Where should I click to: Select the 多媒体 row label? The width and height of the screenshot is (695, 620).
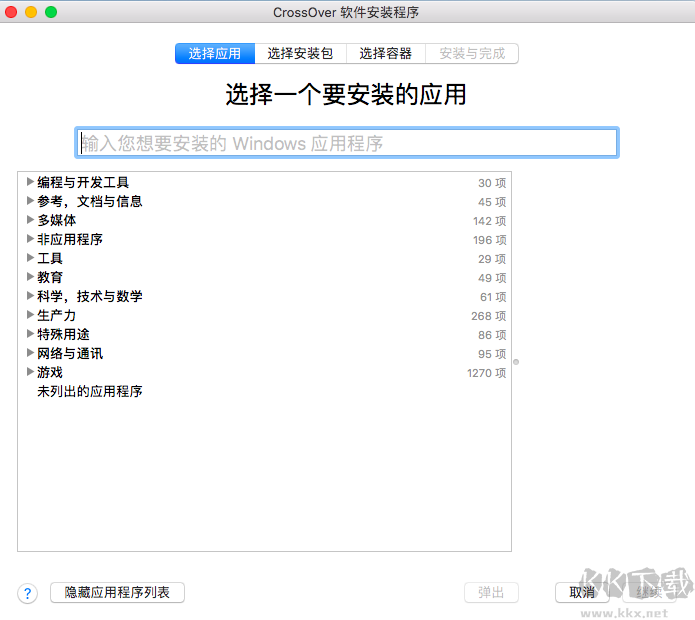coord(57,220)
